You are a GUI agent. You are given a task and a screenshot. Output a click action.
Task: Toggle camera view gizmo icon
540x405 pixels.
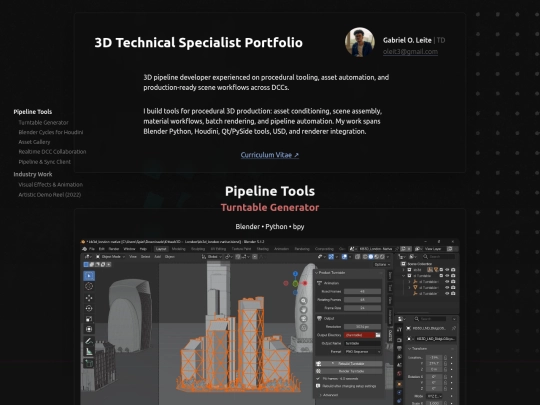[x=303, y=319]
